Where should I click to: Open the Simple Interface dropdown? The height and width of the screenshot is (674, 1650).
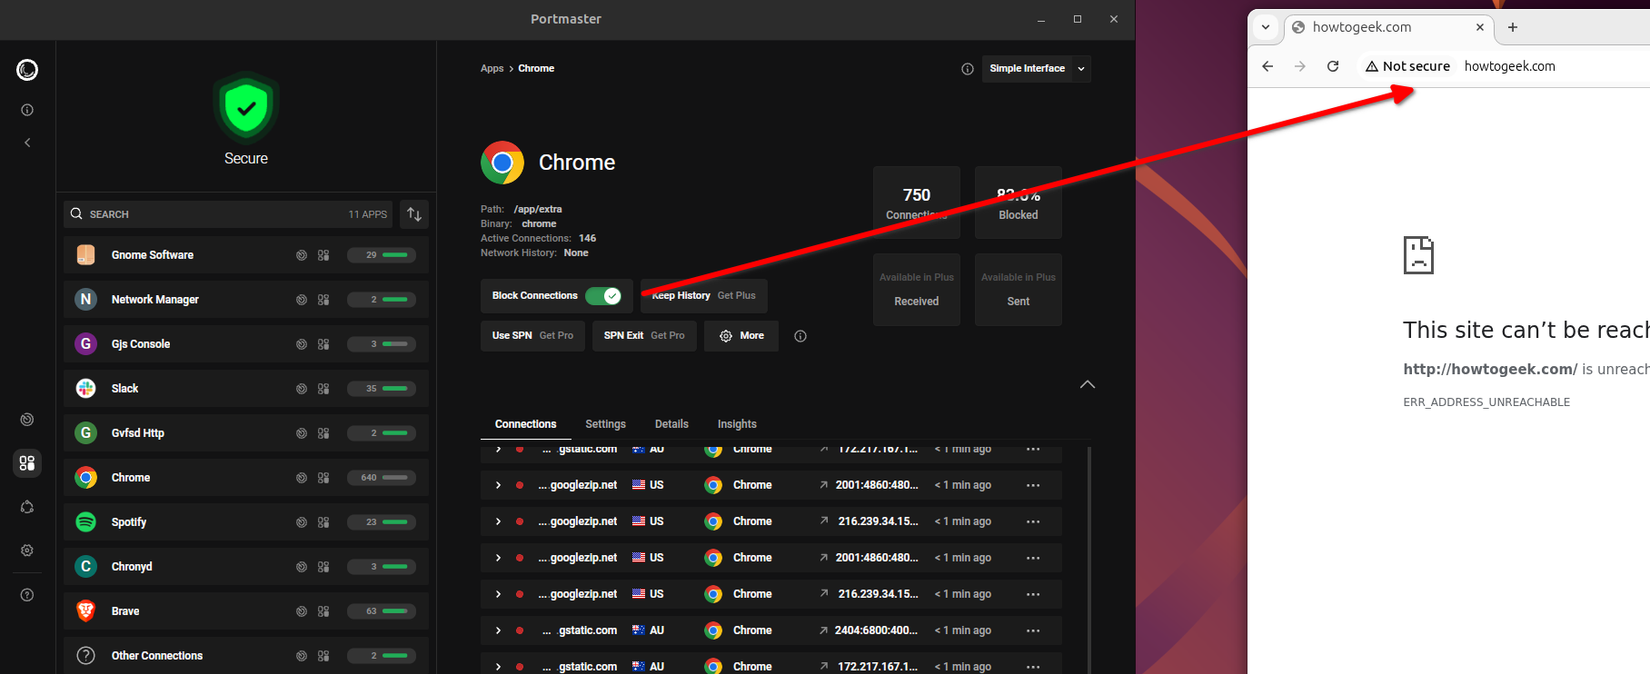coord(1036,69)
